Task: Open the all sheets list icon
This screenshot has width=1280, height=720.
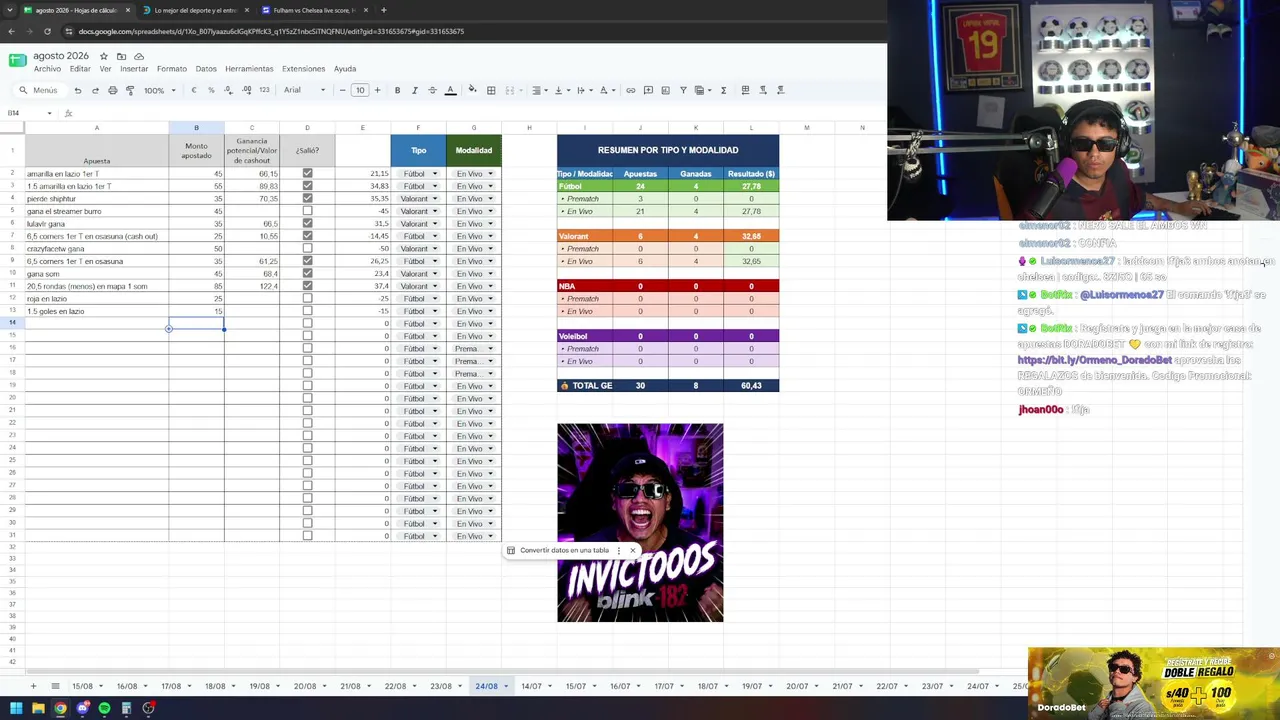Action: pyautogui.click(x=55, y=686)
